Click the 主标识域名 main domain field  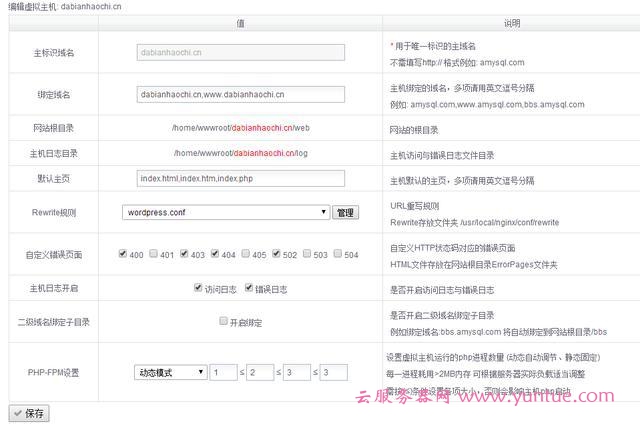pos(240,52)
